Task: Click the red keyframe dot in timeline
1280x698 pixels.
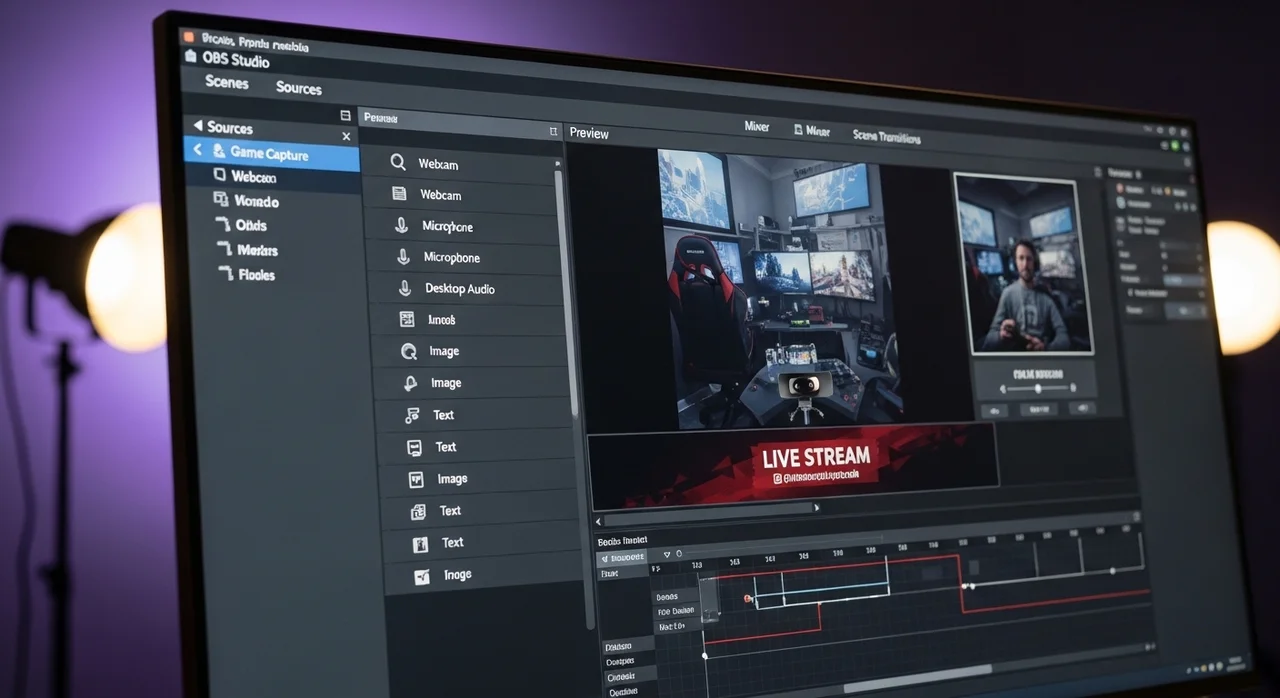Action: (x=747, y=598)
